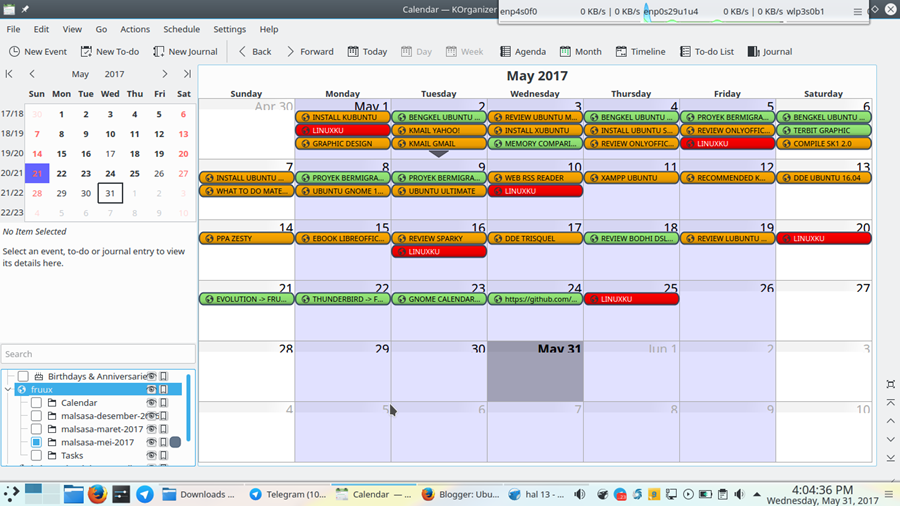Screen dimensions: 900x506
Task: Expand hidden events under Tuesday May 2
Action: (439, 154)
